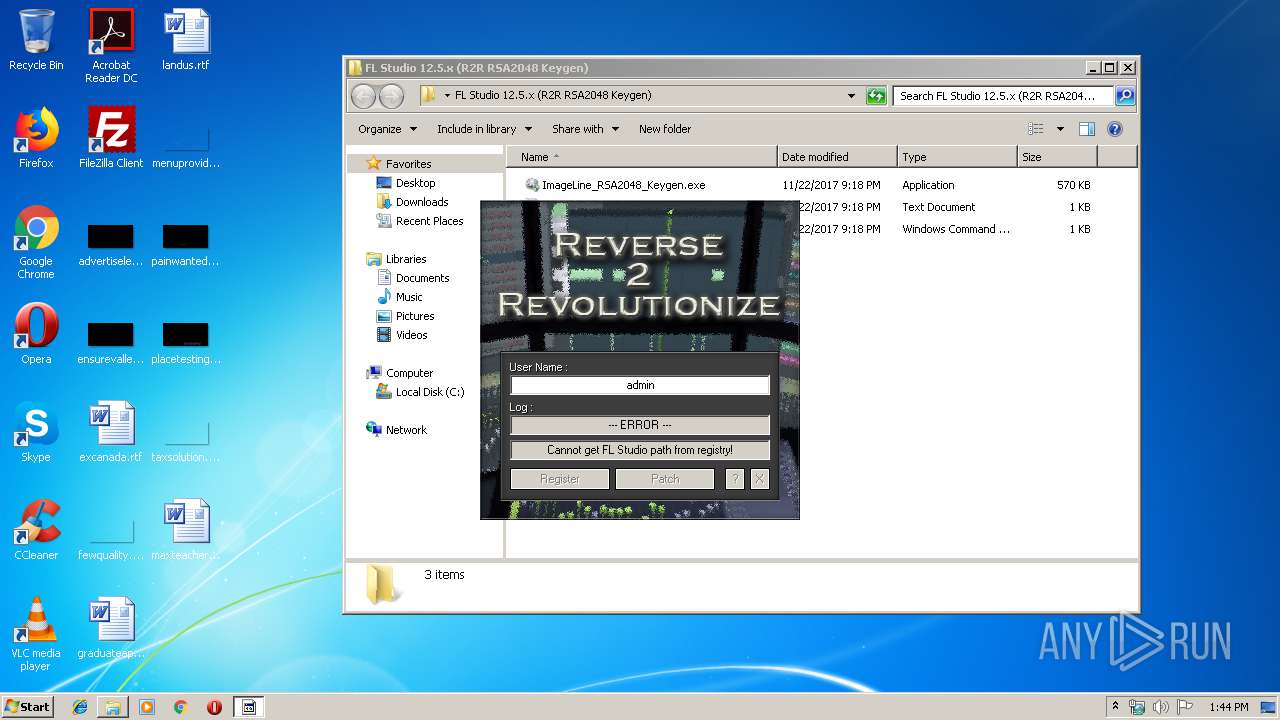Select Computer in the navigation pane
1280x720 pixels.
[x=409, y=373]
